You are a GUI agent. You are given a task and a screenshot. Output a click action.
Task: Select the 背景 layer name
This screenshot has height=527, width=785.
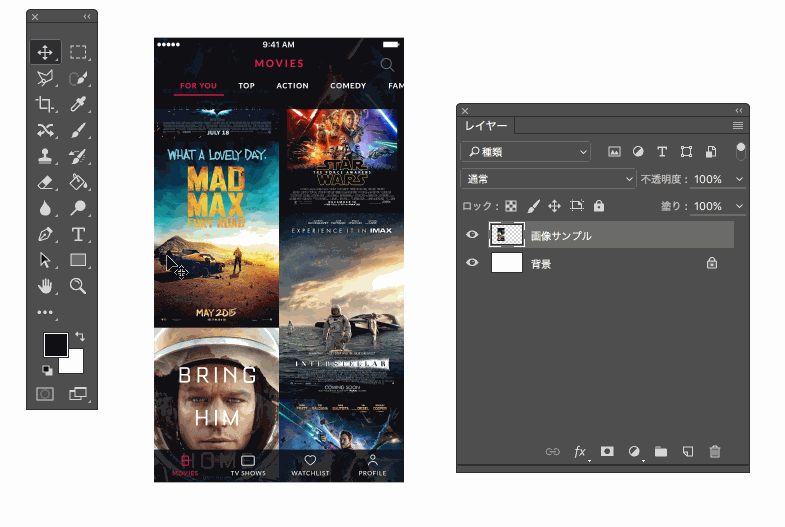point(541,264)
